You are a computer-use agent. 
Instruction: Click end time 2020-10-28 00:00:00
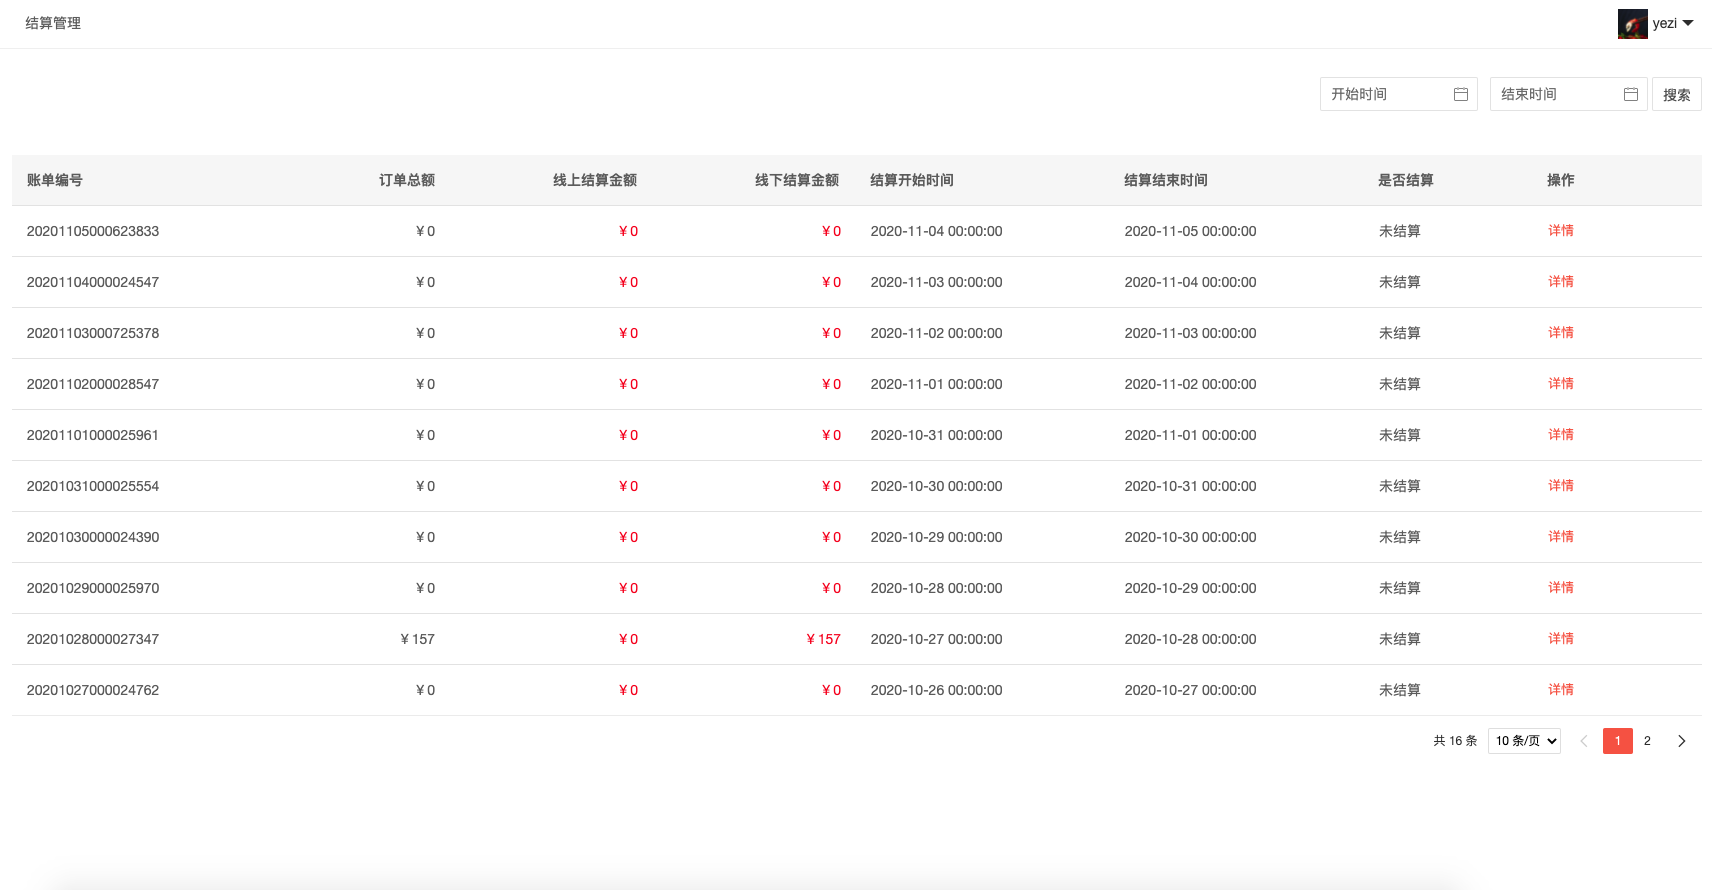click(x=1190, y=639)
